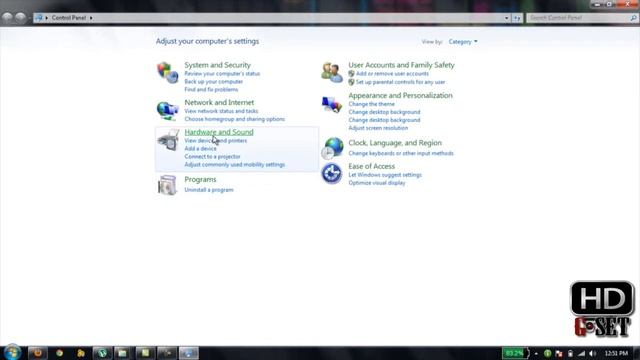The image size is (640, 360).
Task: Open Appearance and Personalization heading
Action: pyautogui.click(x=400, y=96)
